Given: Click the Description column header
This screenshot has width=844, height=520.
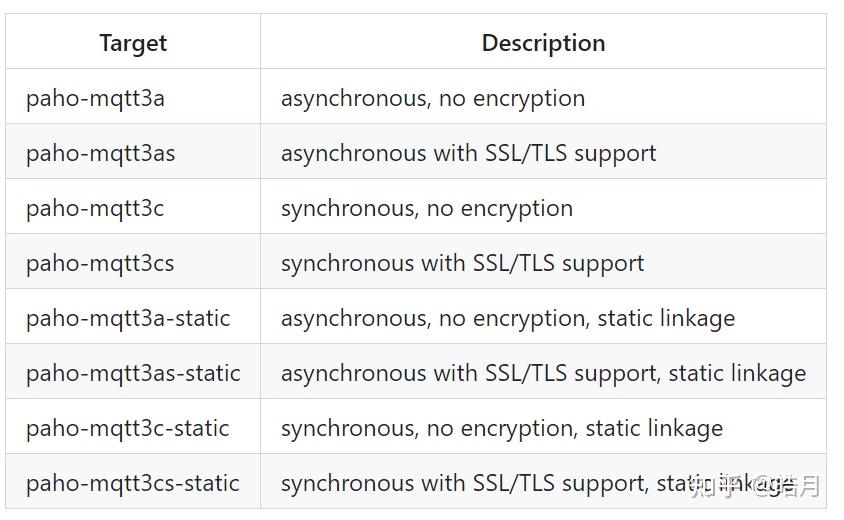Looking at the screenshot, I should pyautogui.click(x=543, y=44).
